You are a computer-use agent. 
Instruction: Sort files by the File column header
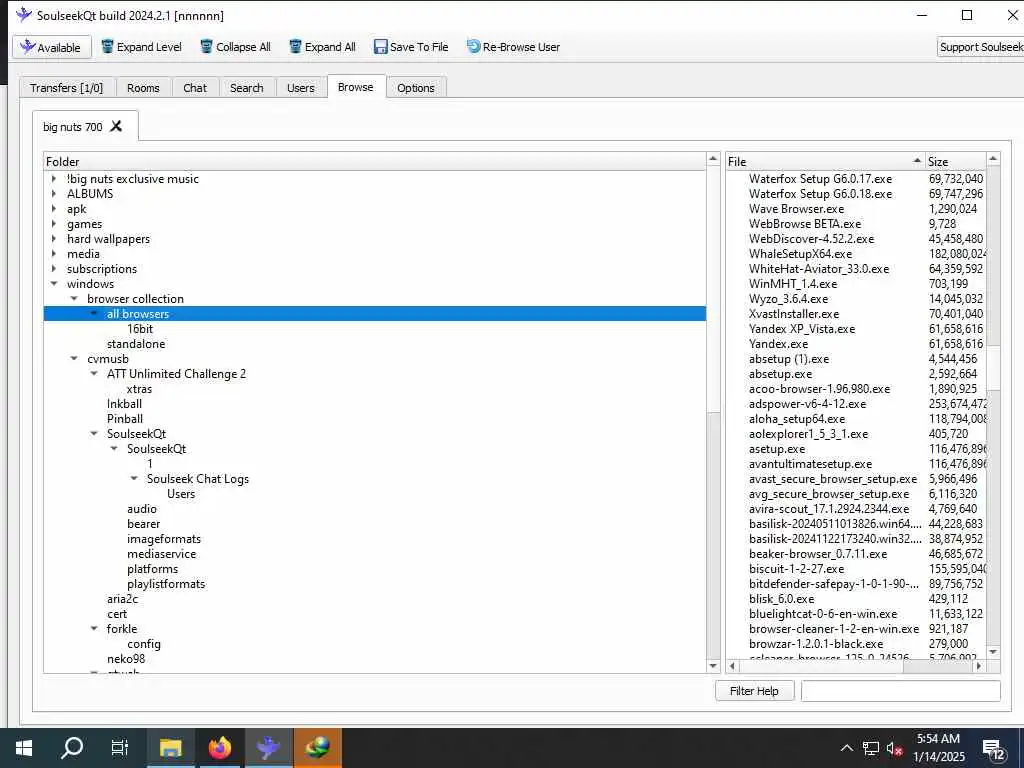coord(825,161)
